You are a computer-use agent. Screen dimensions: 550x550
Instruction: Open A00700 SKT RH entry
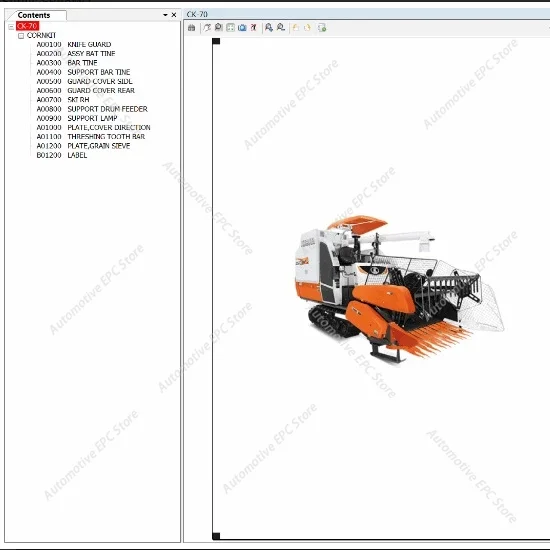(x=63, y=100)
